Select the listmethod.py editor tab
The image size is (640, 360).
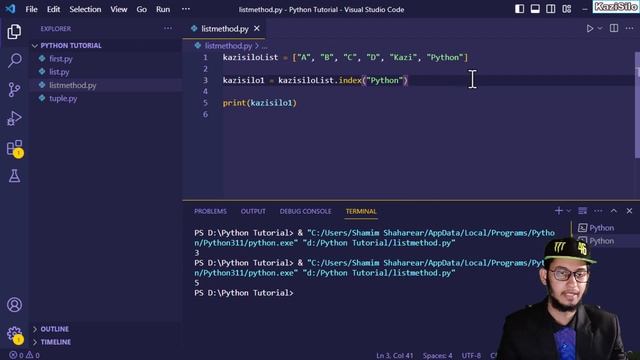(x=224, y=29)
